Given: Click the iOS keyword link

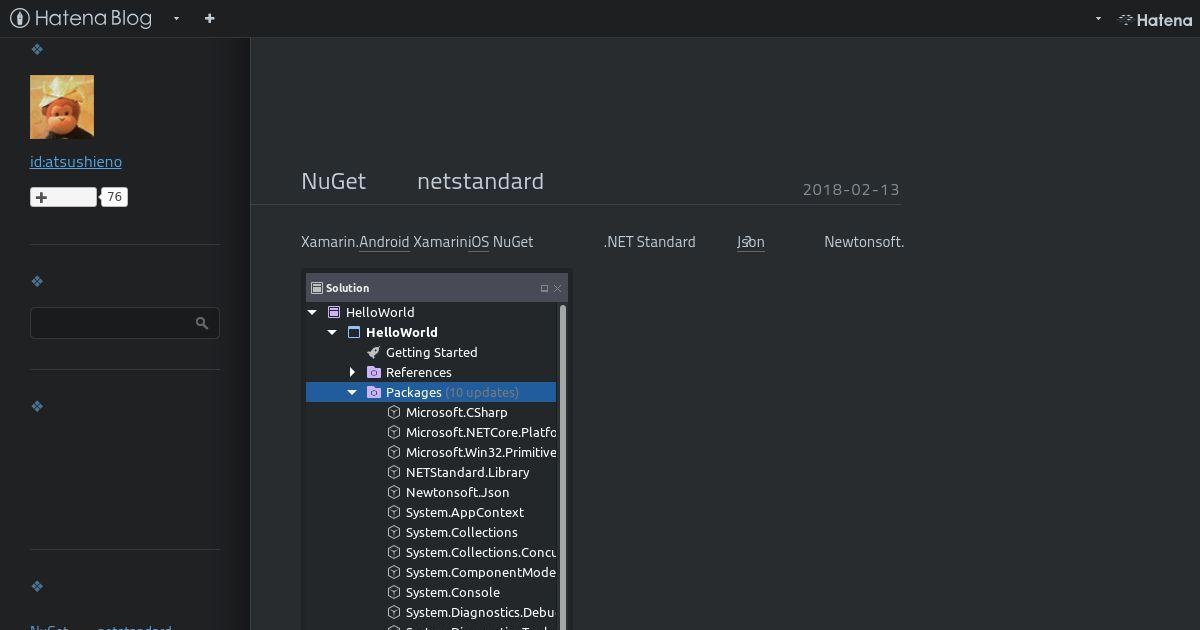Looking at the screenshot, I should pyautogui.click(x=479, y=242).
